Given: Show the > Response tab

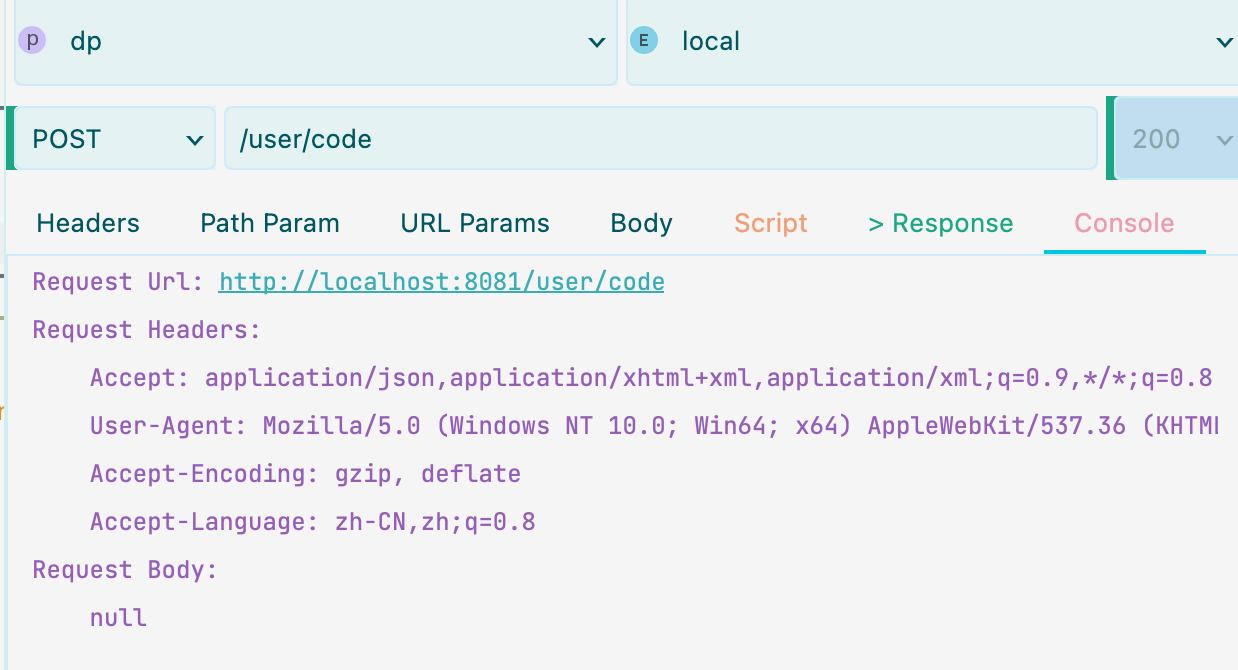Looking at the screenshot, I should point(940,223).
